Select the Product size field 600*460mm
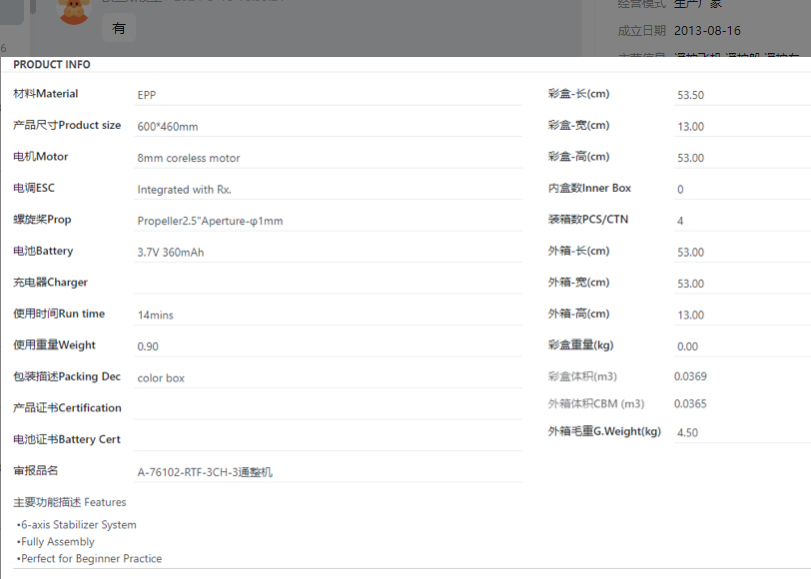 click(x=328, y=127)
